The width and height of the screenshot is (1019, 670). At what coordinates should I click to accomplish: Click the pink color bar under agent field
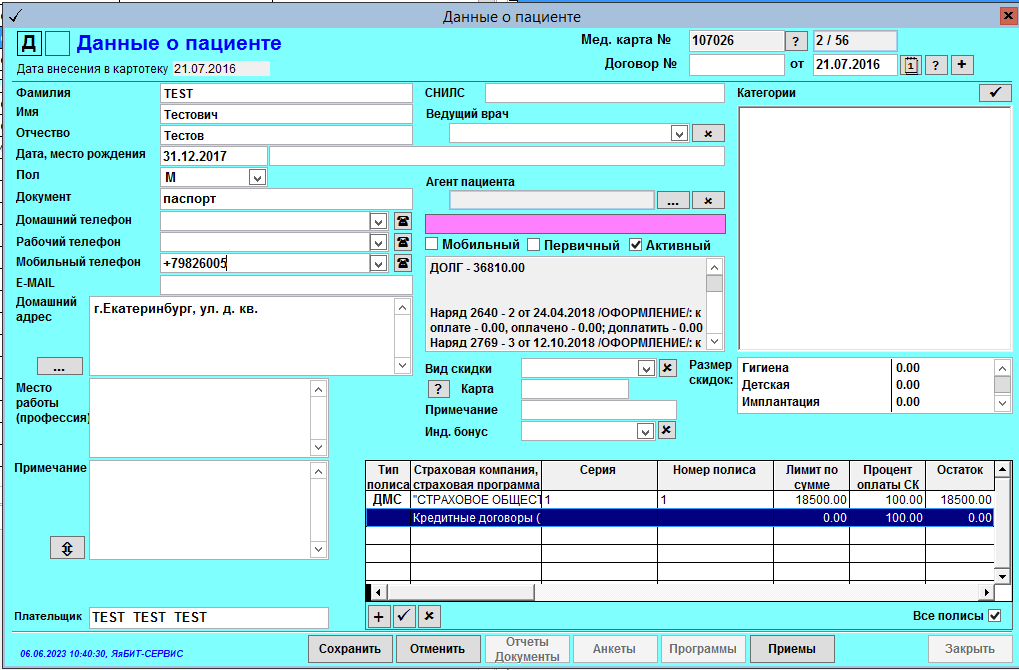[x=575, y=224]
